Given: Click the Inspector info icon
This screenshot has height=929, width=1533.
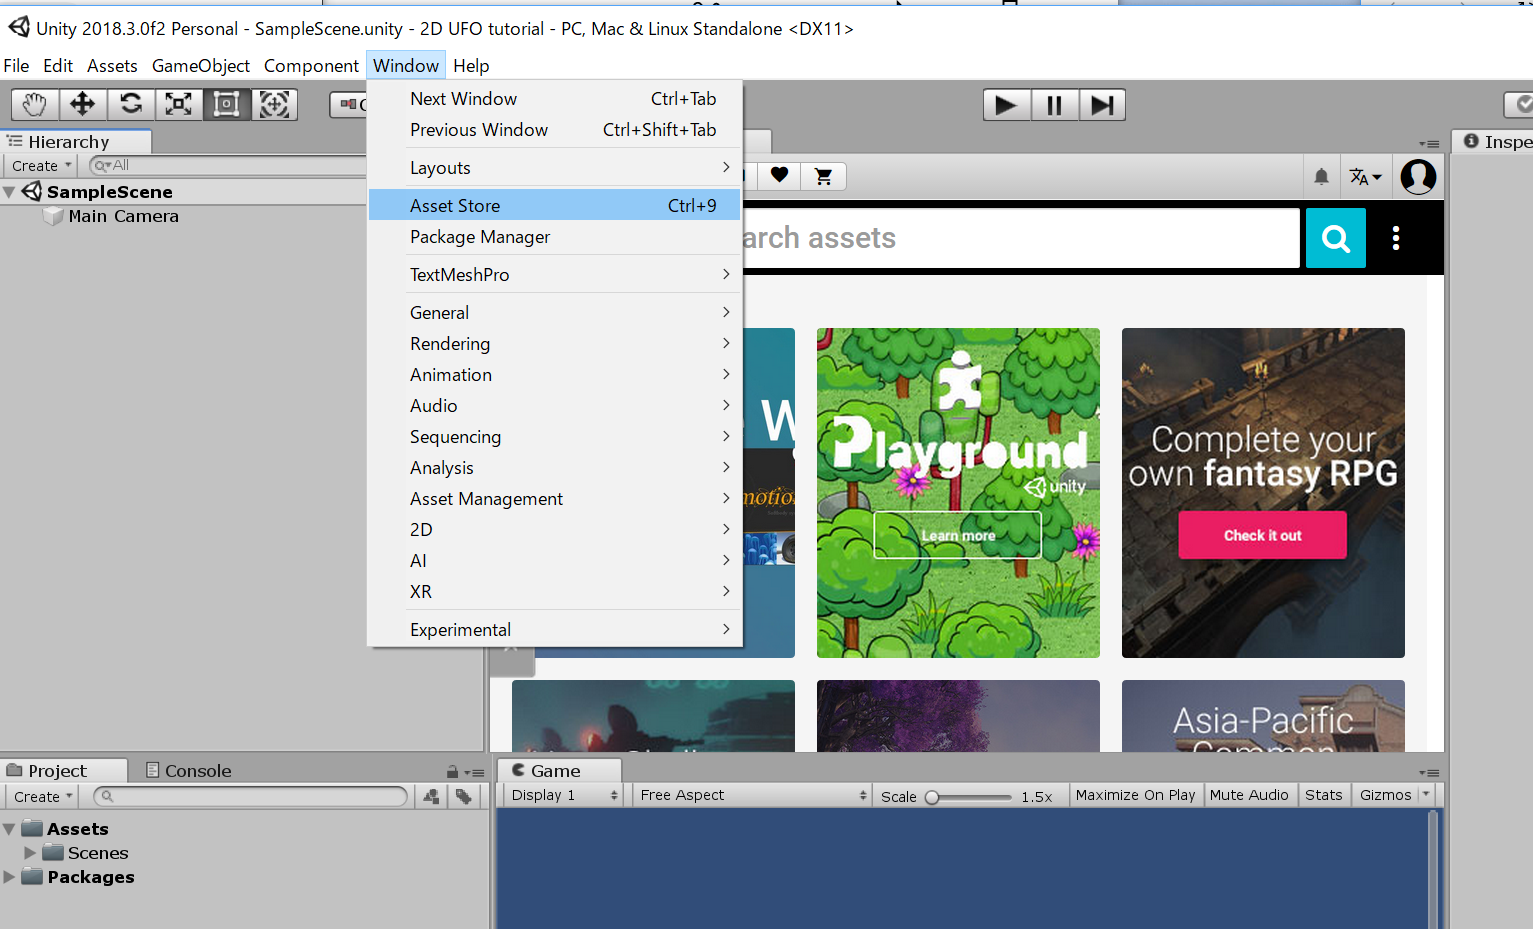Looking at the screenshot, I should tap(1471, 141).
